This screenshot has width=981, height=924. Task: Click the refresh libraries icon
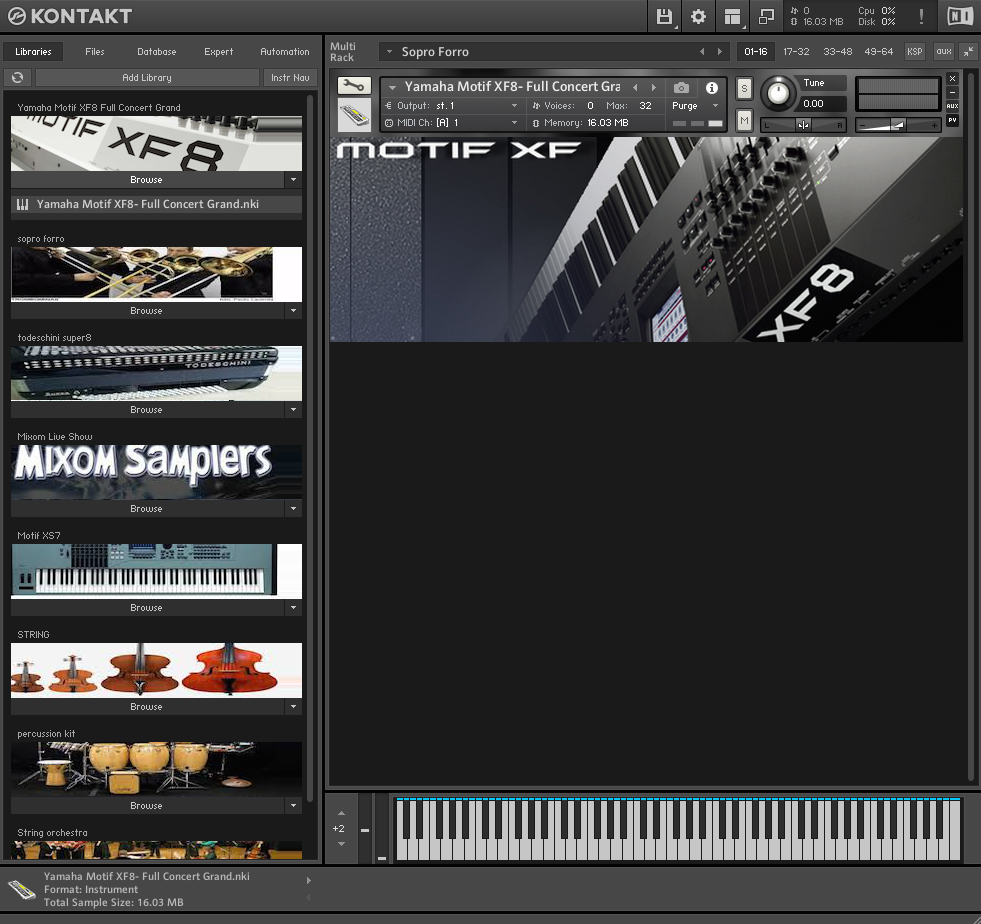18,78
